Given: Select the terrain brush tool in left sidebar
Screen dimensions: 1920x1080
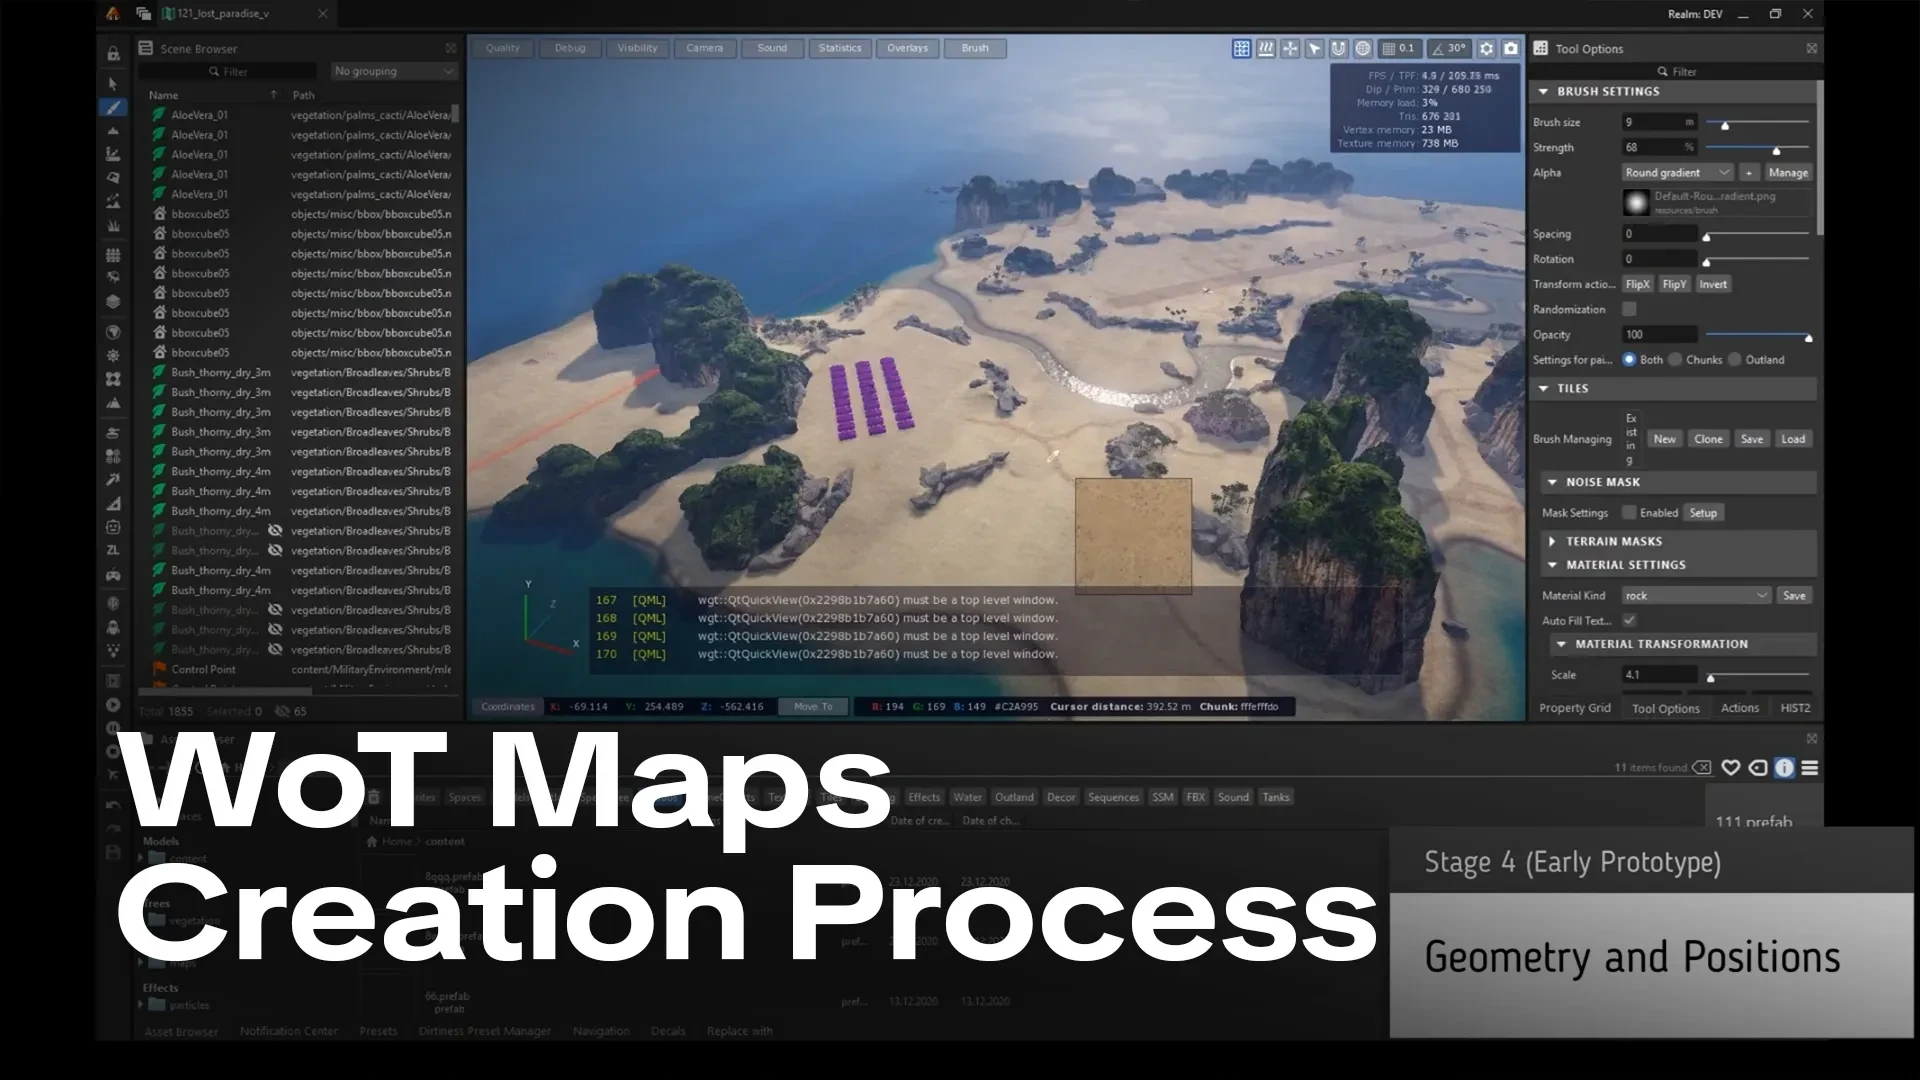Looking at the screenshot, I should point(113,107).
